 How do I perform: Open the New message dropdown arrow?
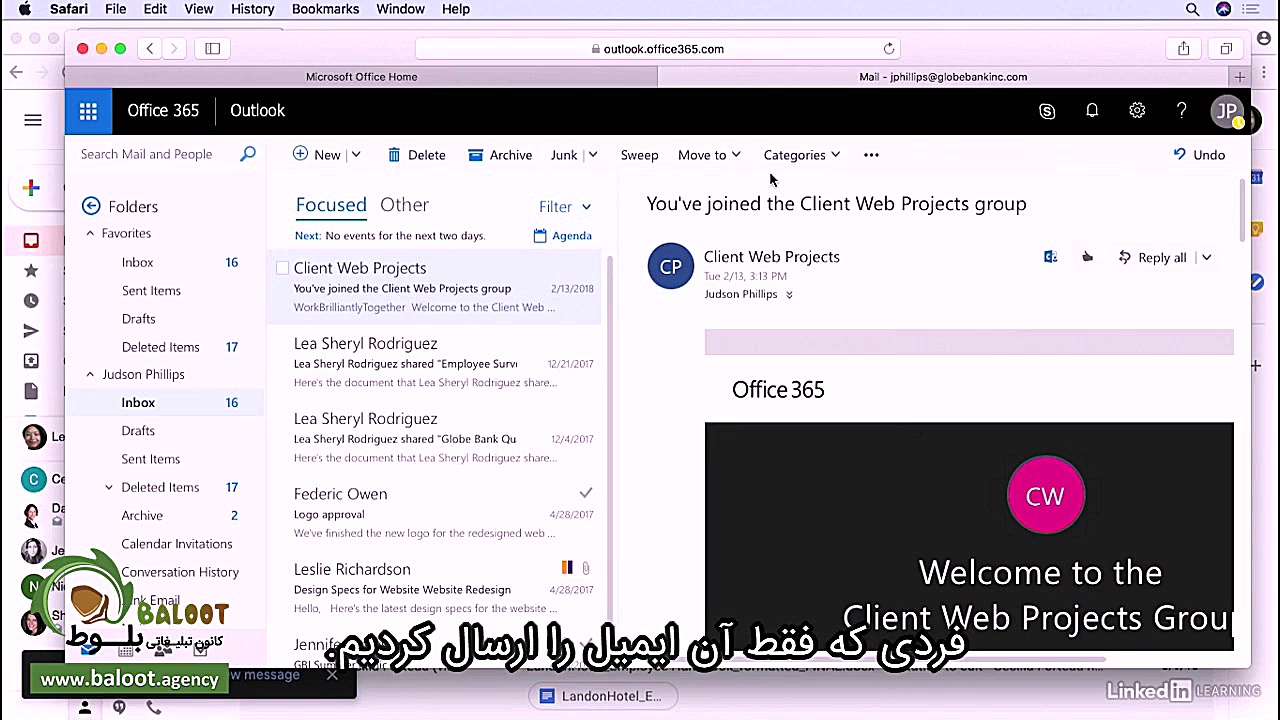pos(356,155)
